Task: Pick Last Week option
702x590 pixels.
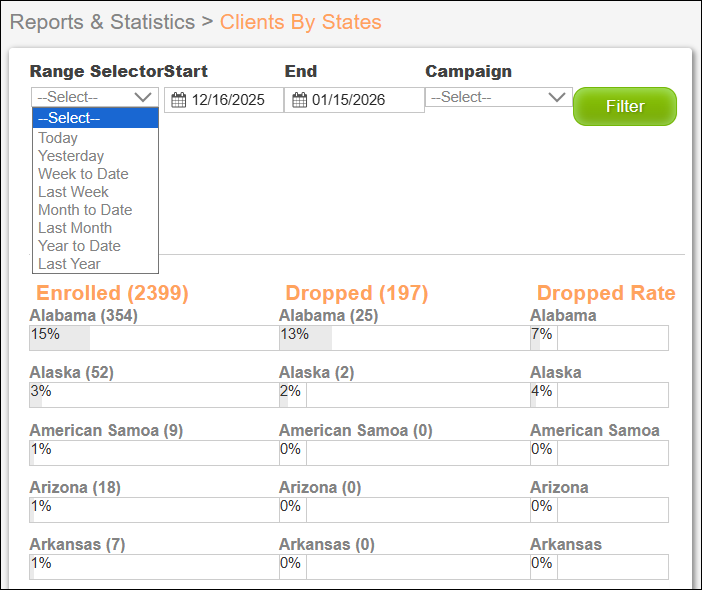Action: pos(95,192)
